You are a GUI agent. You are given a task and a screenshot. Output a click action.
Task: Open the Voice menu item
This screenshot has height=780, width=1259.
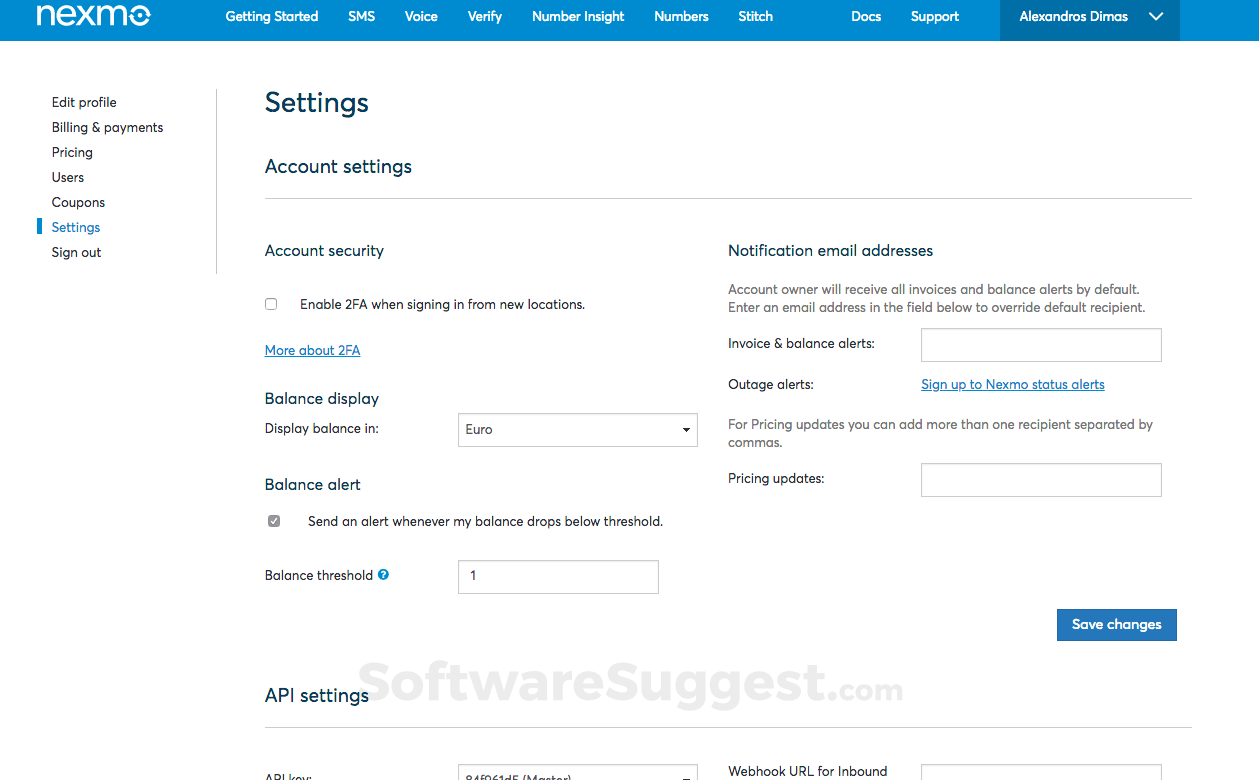click(x=420, y=16)
